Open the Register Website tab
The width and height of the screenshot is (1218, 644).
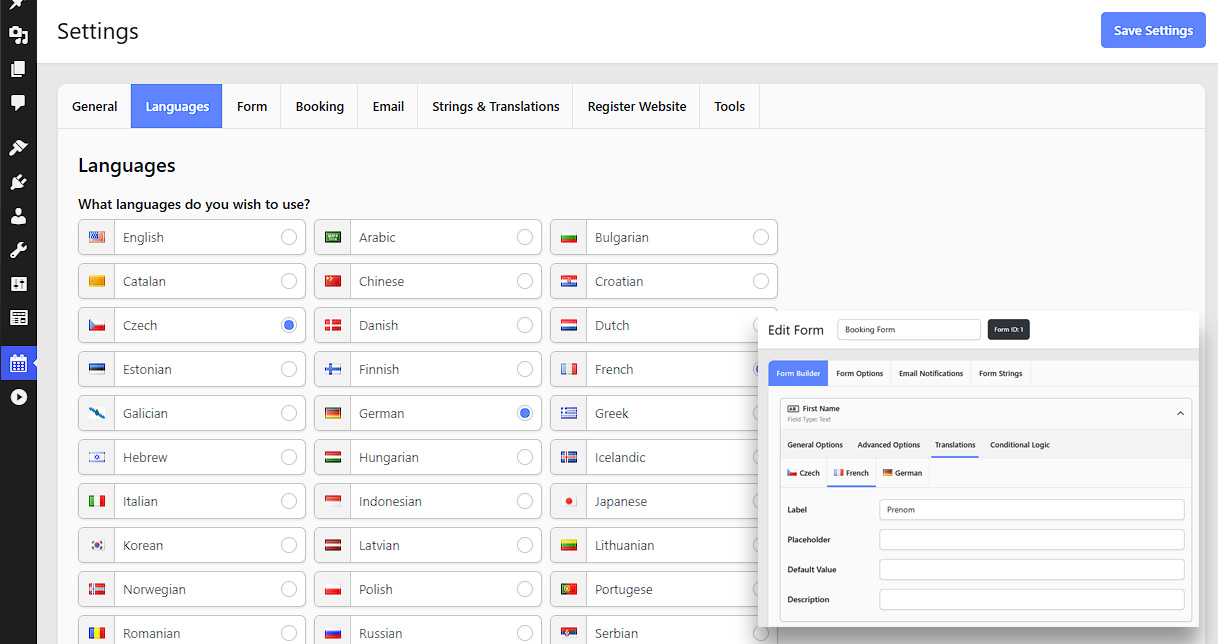coord(637,106)
